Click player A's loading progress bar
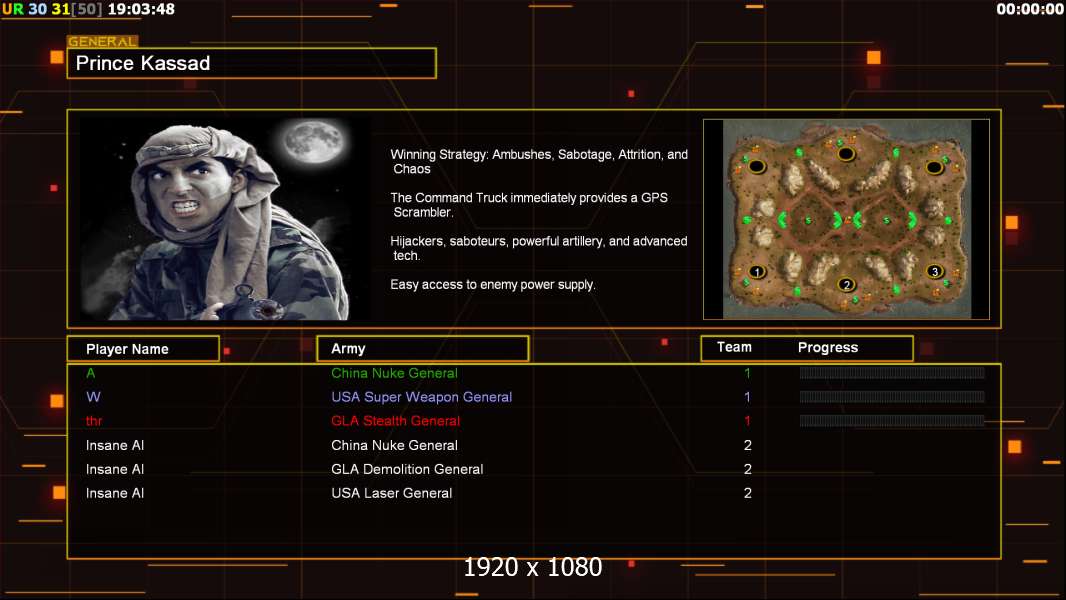The width and height of the screenshot is (1066, 600). [892, 372]
